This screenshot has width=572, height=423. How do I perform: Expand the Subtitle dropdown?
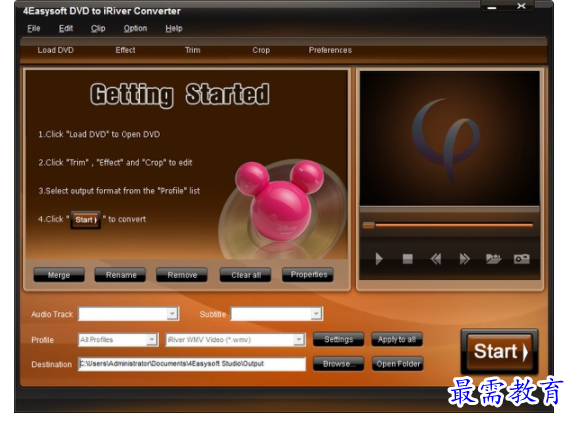[316, 314]
